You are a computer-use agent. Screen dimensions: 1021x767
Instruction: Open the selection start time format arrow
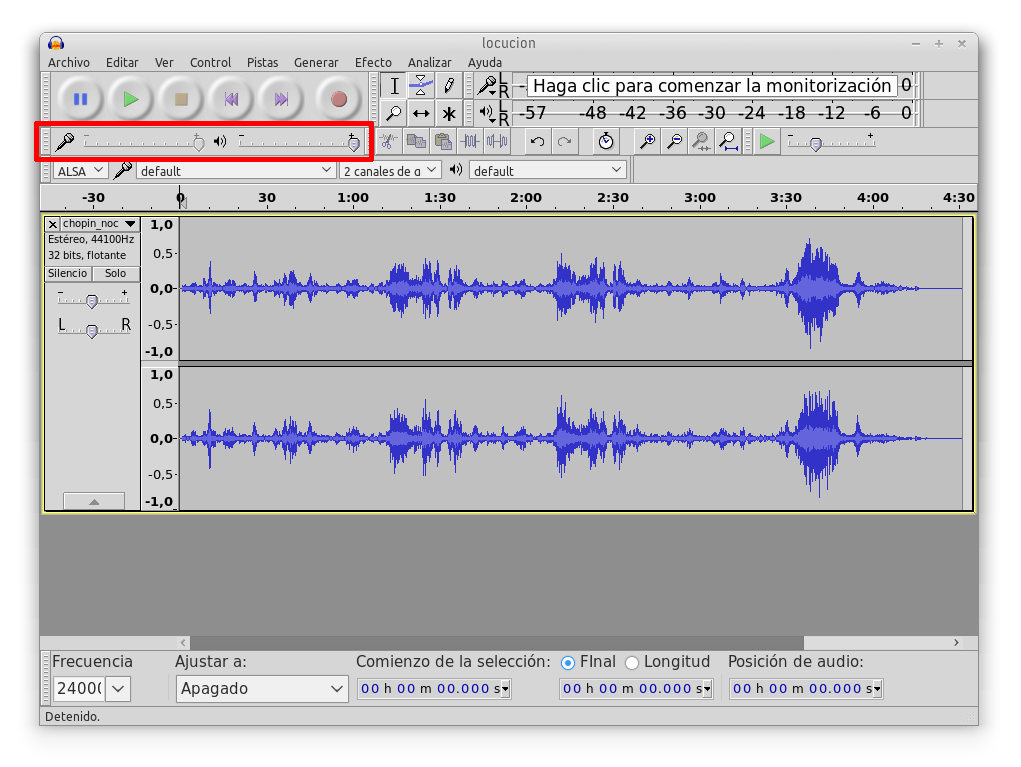505,689
